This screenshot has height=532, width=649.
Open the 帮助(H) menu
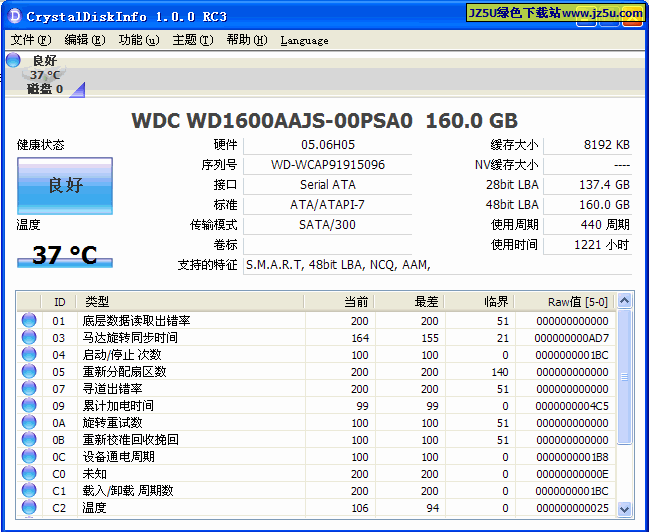(x=247, y=40)
